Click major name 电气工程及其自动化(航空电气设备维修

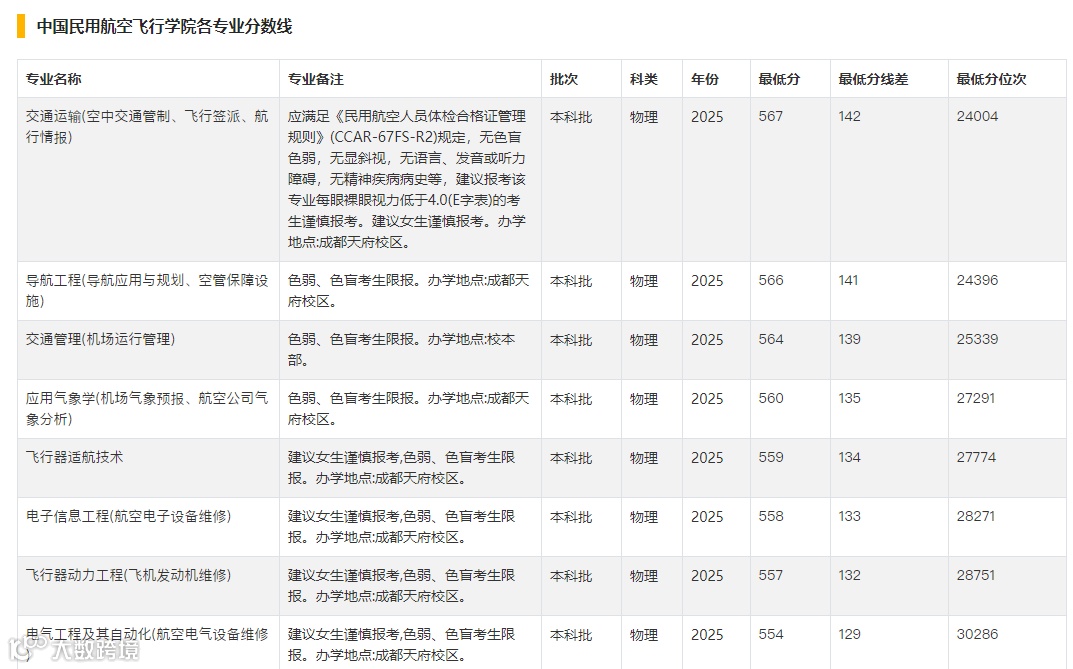[147, 634]
